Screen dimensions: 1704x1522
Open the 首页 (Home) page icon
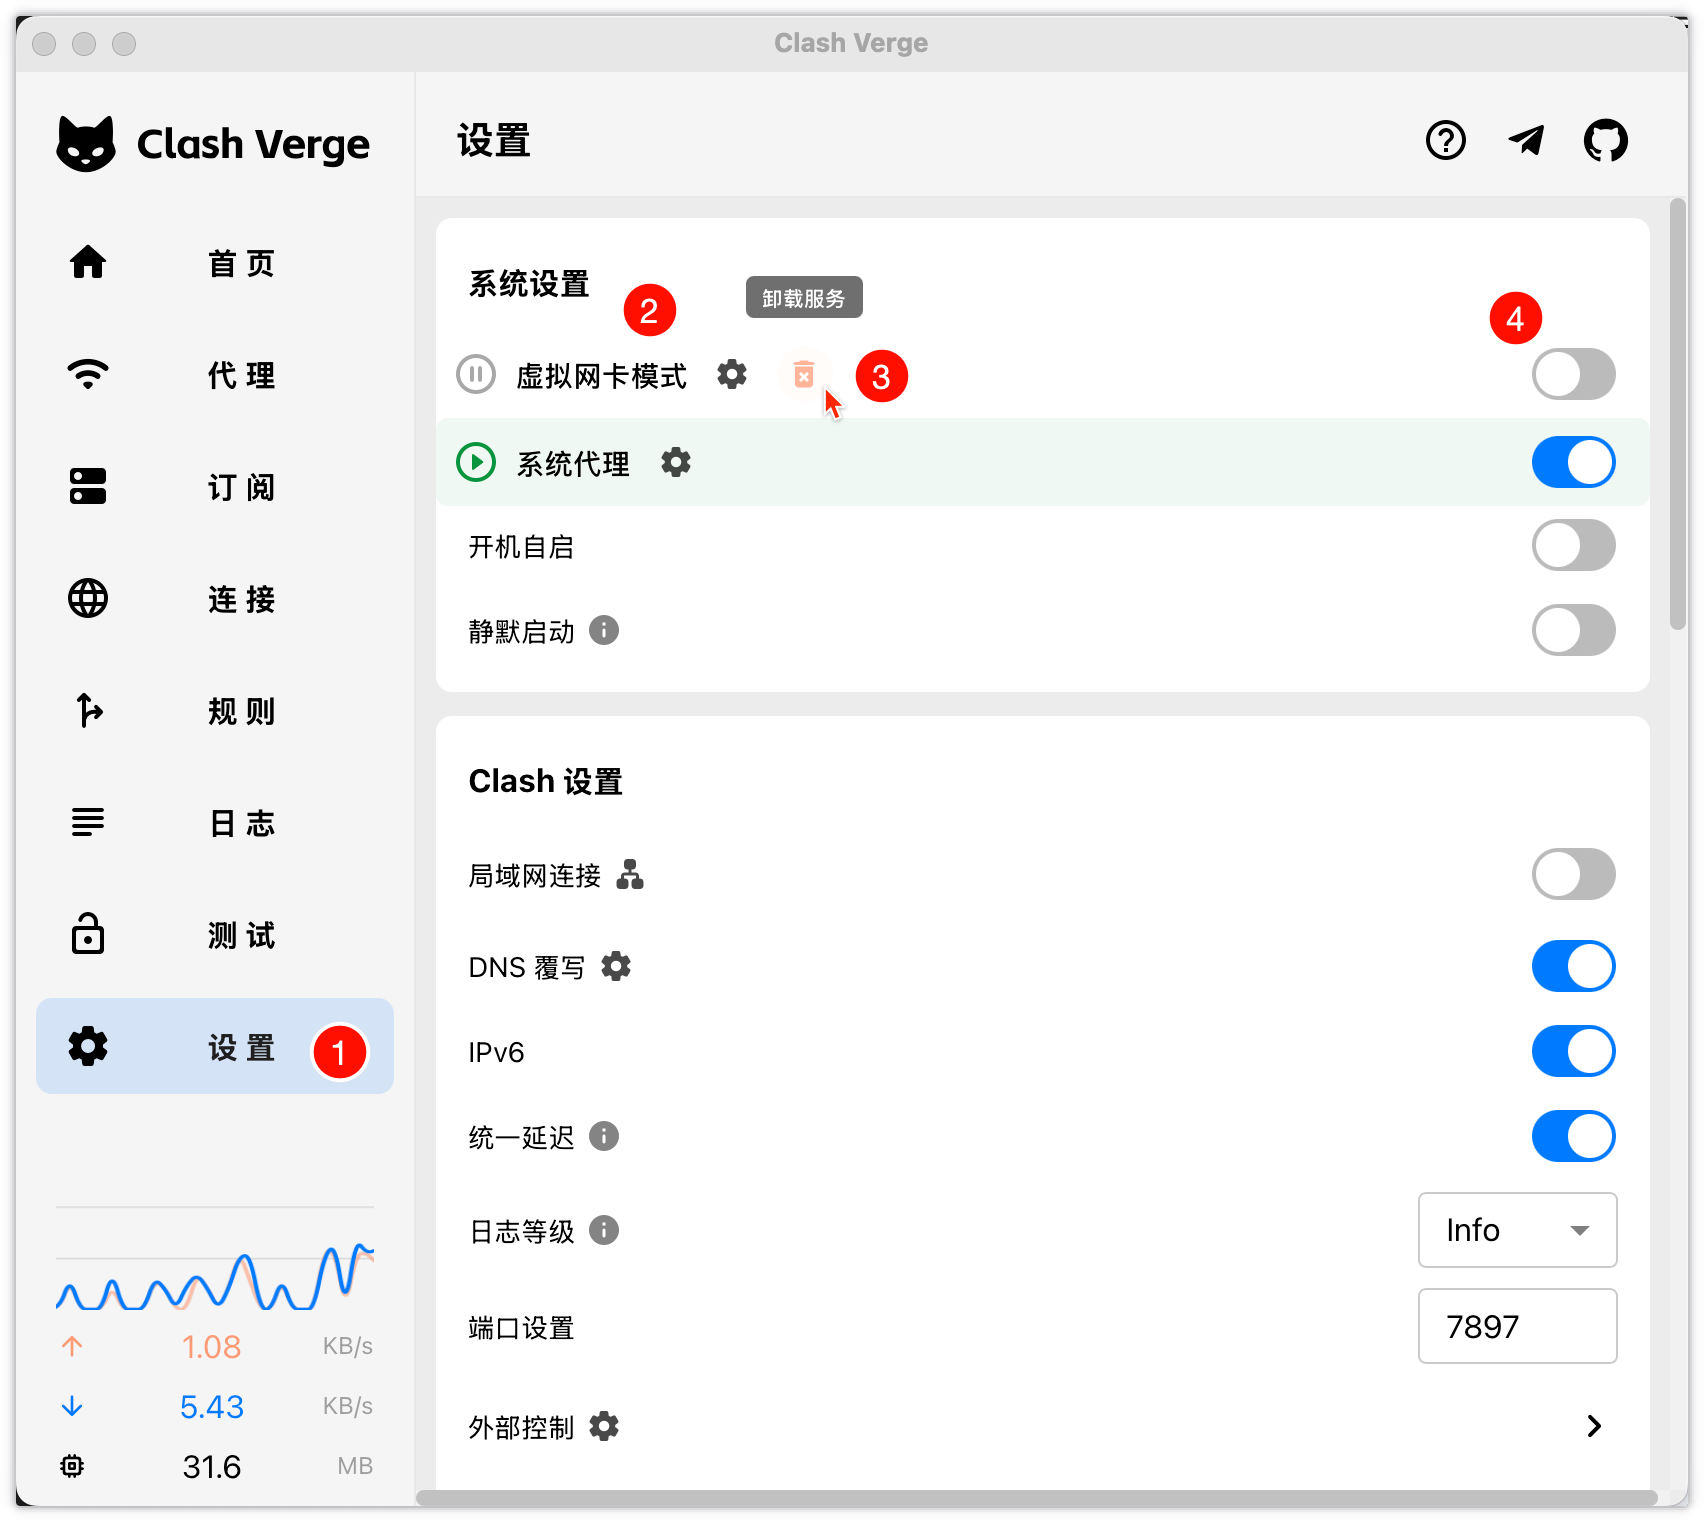coord(88,263)
